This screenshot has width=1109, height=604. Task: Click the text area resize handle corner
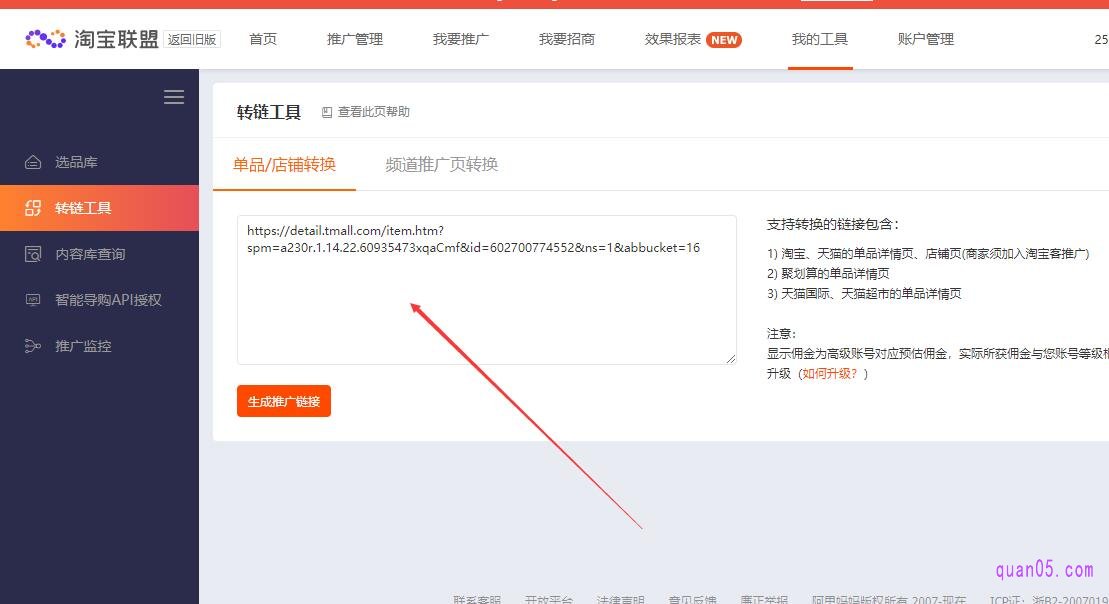(x=731, y=359)
